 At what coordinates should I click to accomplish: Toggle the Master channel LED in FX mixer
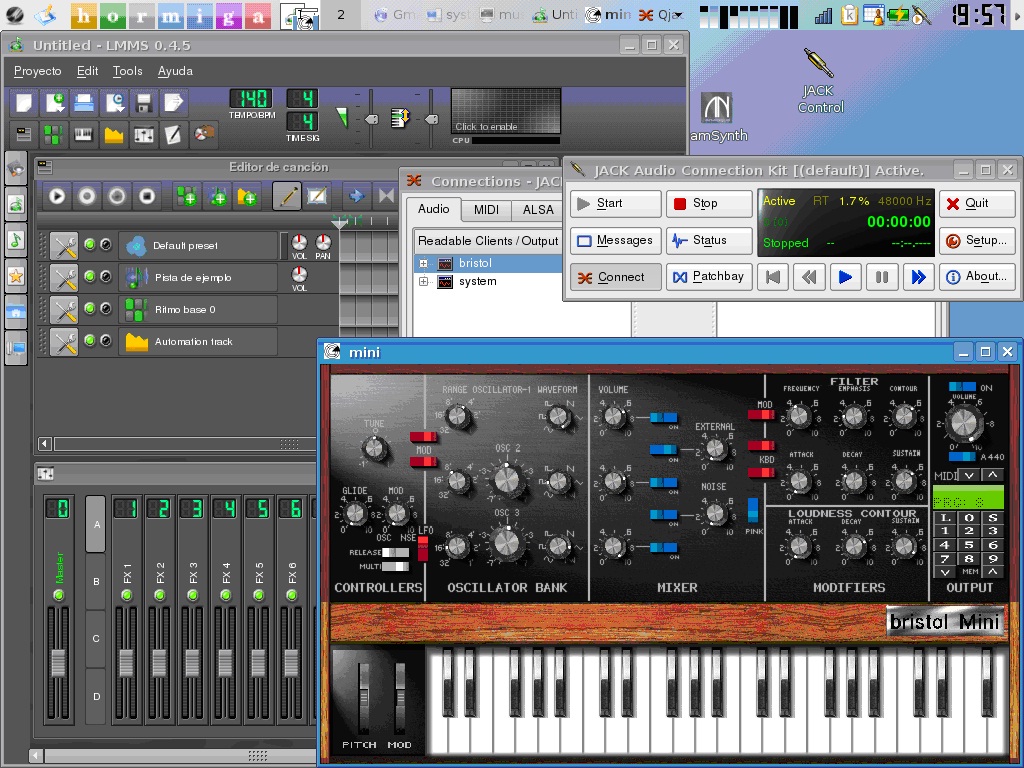(59, 595)
